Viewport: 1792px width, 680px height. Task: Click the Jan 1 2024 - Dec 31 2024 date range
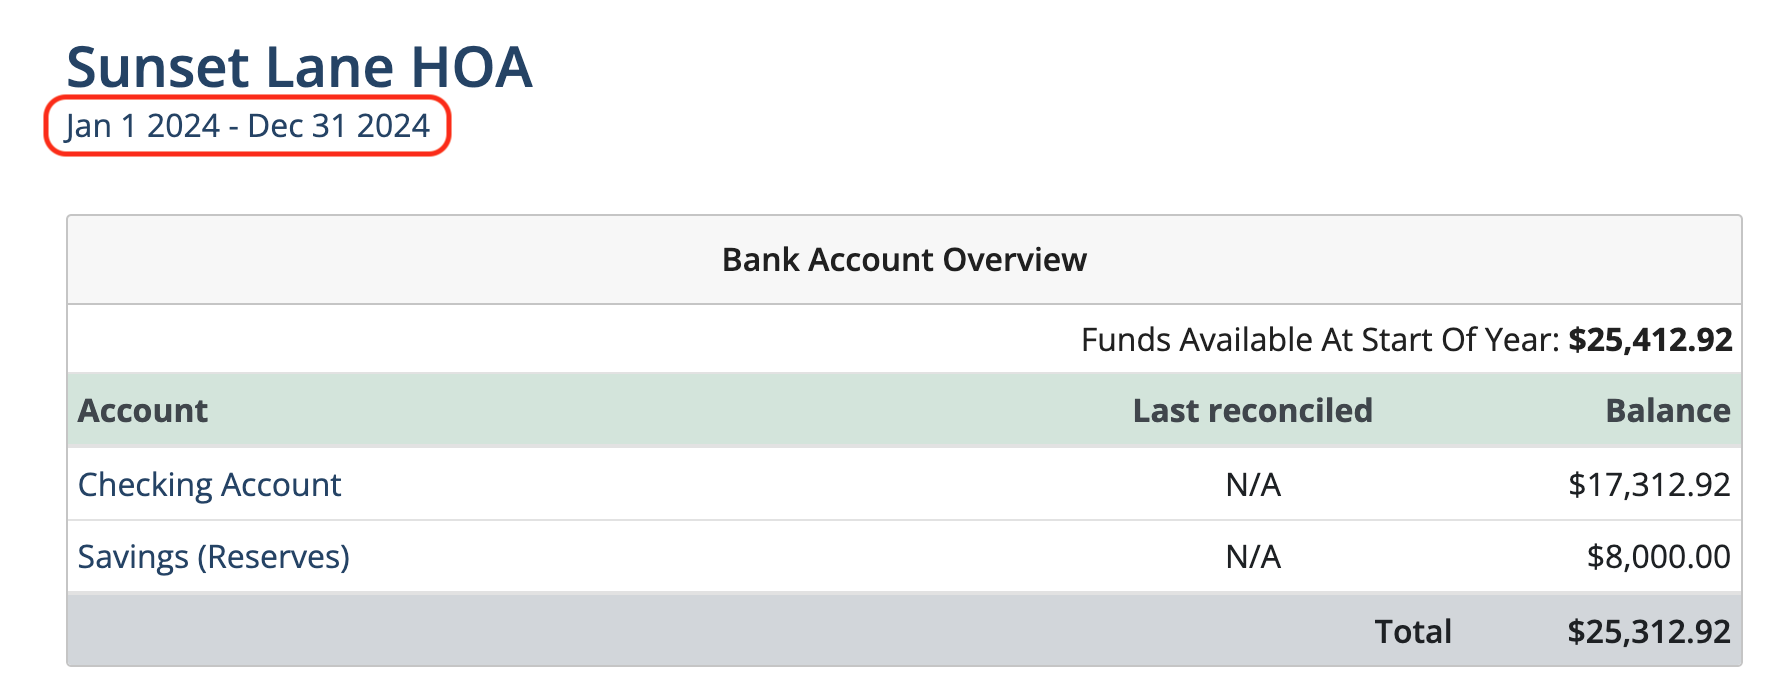(x=247, y=126)
